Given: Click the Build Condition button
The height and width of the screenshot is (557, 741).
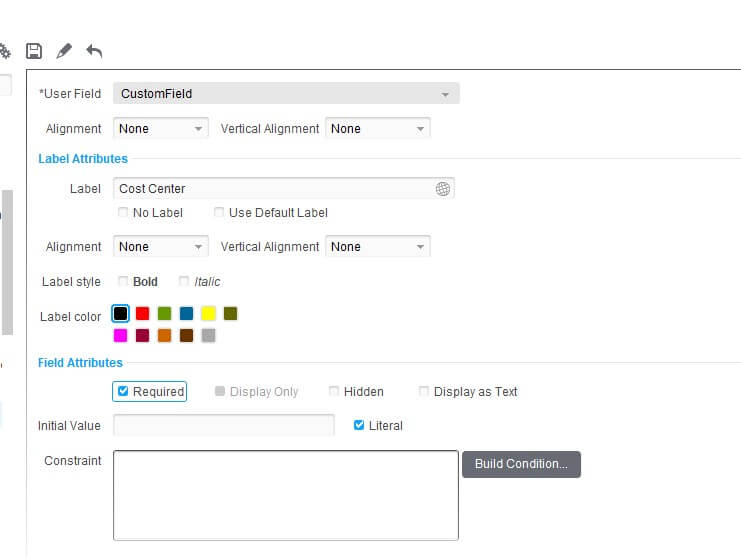Looking at the screenshot, I should tap(521, 464).
